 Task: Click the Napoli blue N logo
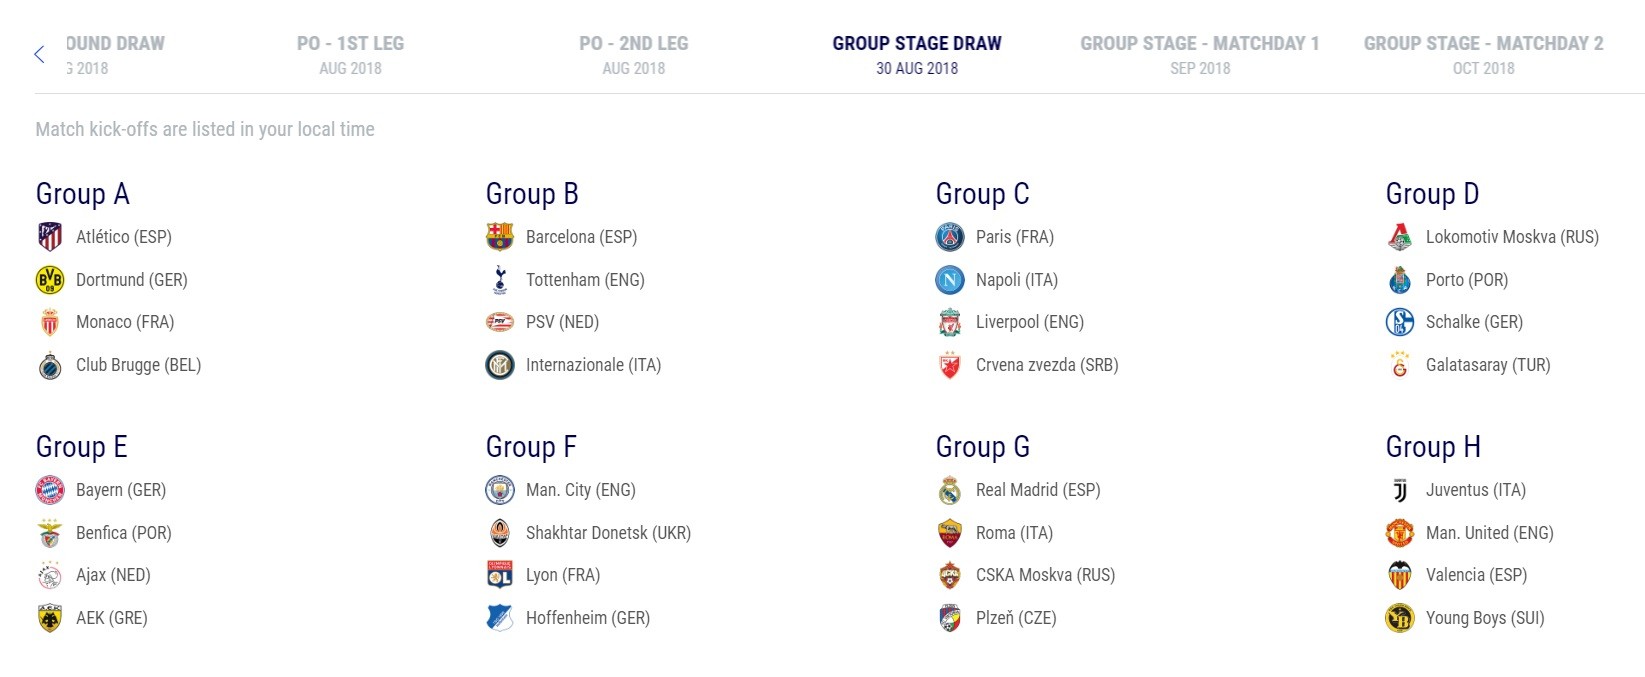point(950,280)
